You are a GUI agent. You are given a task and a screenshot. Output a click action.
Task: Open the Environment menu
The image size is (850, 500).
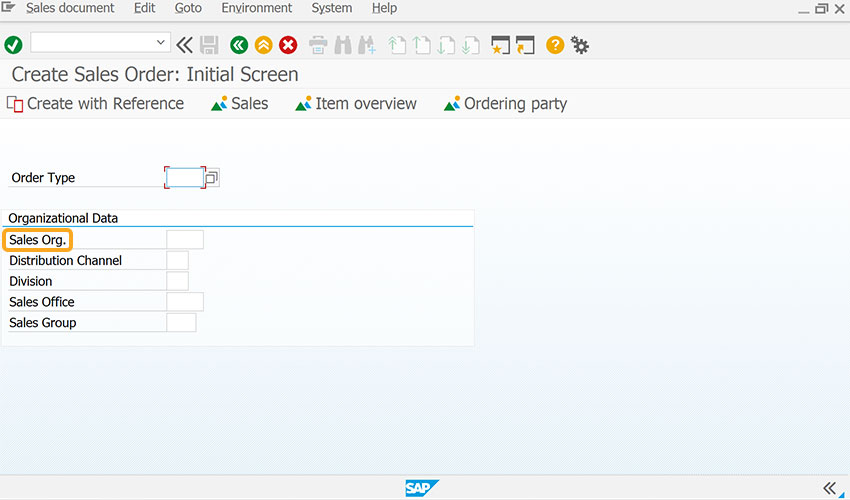point(256,8)
